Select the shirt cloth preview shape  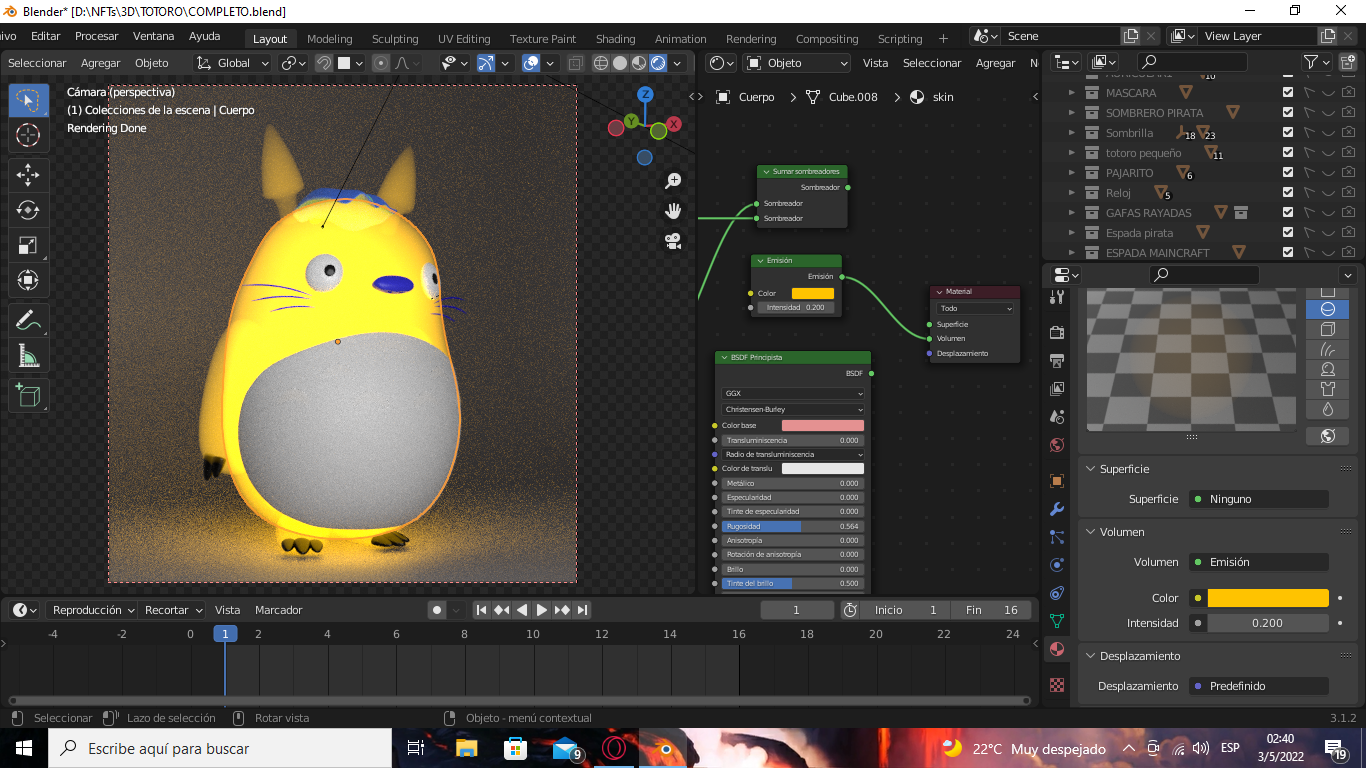1328,389
